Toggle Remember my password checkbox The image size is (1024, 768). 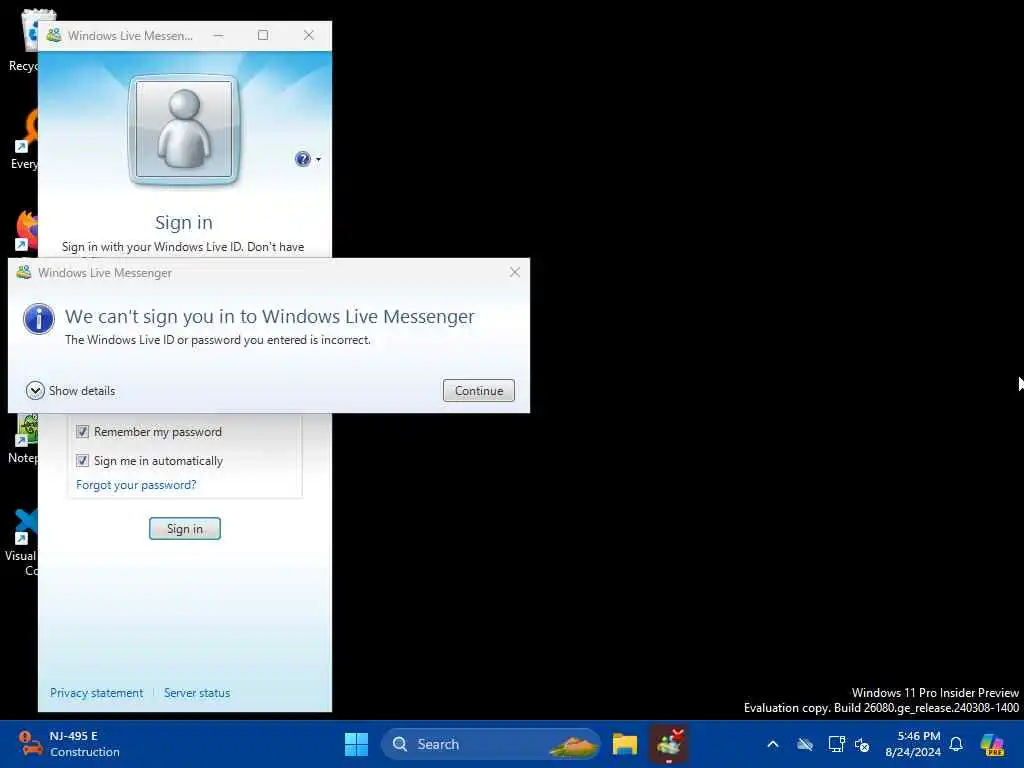[x=82, y=432]
